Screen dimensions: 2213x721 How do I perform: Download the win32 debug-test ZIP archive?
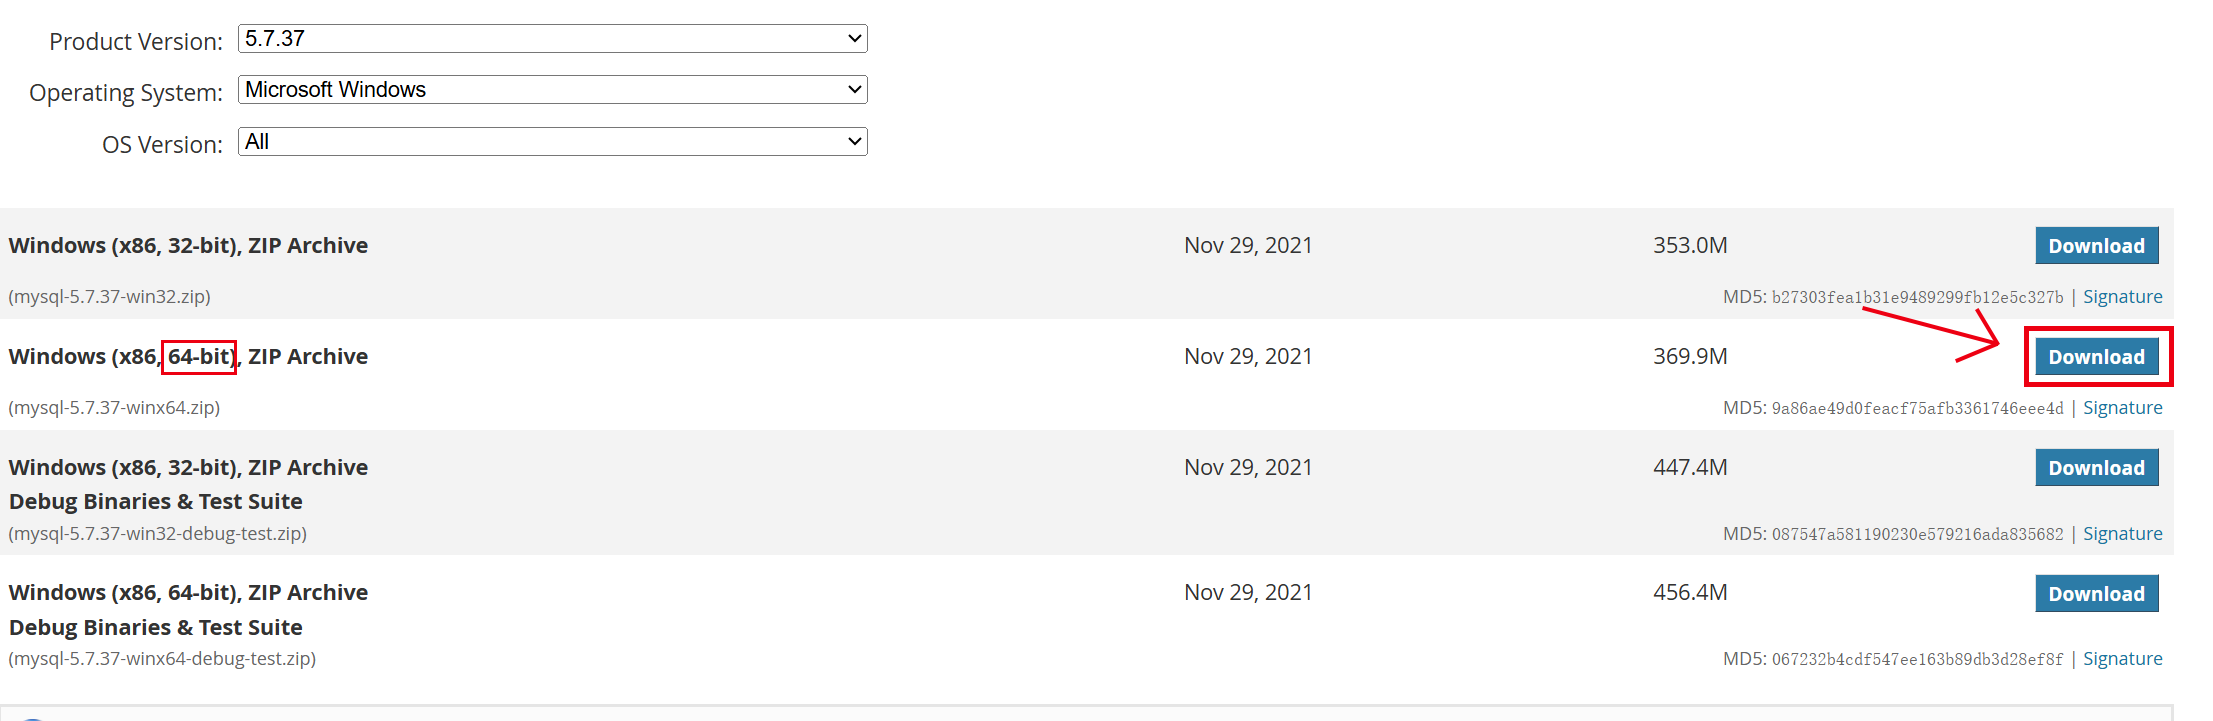pyautogui.click(x=2096, y=468)
